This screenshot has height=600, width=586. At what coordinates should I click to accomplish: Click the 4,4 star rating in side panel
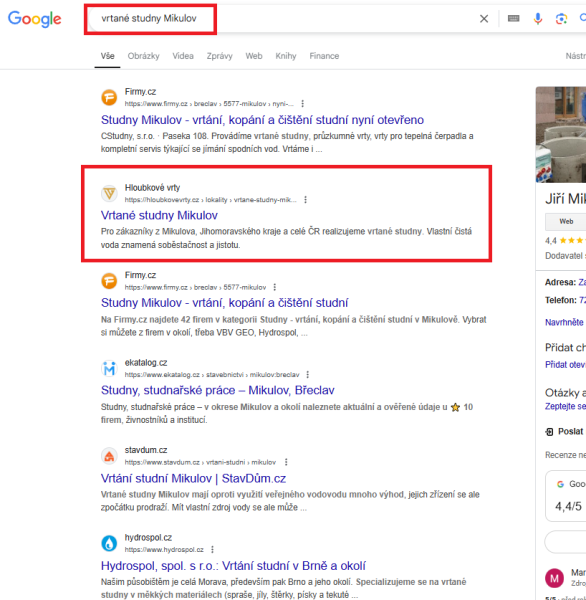pos(565,240)
